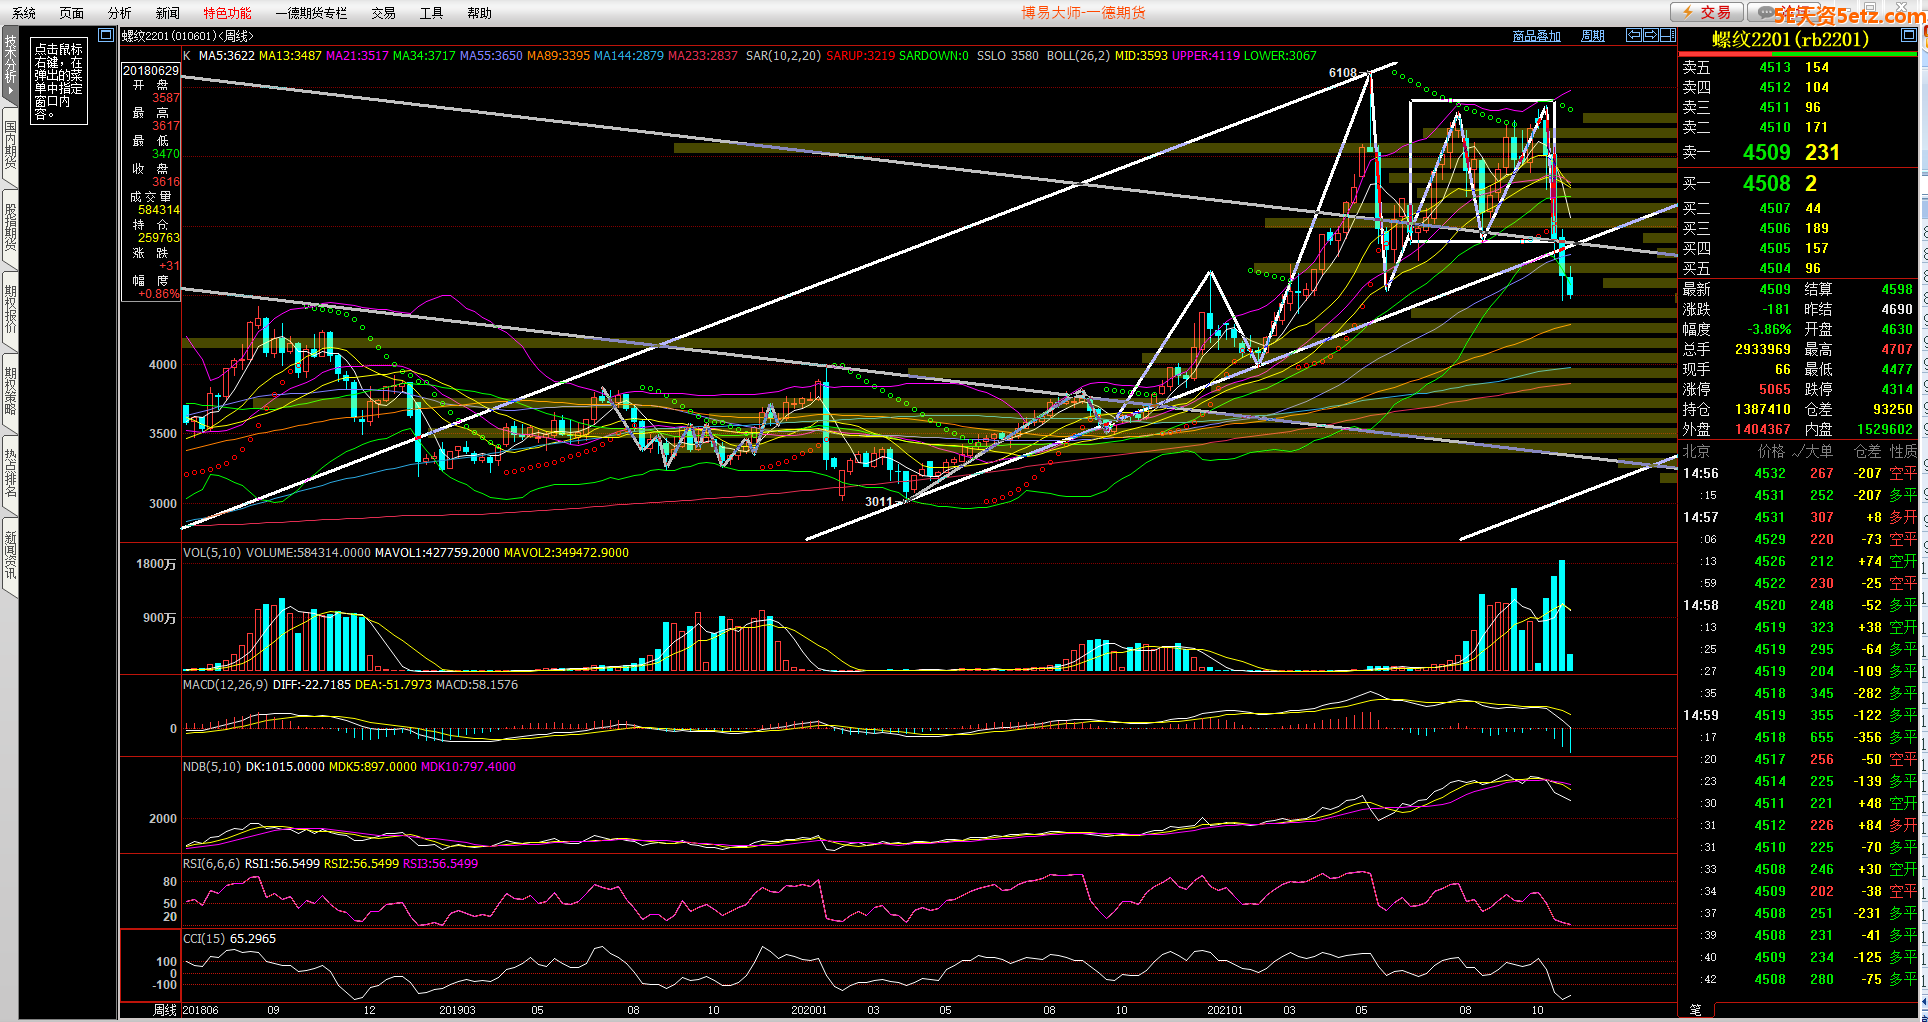1928x1022 pixels.
Task: Open the 帮助 menu
Action: pos(480,13)
